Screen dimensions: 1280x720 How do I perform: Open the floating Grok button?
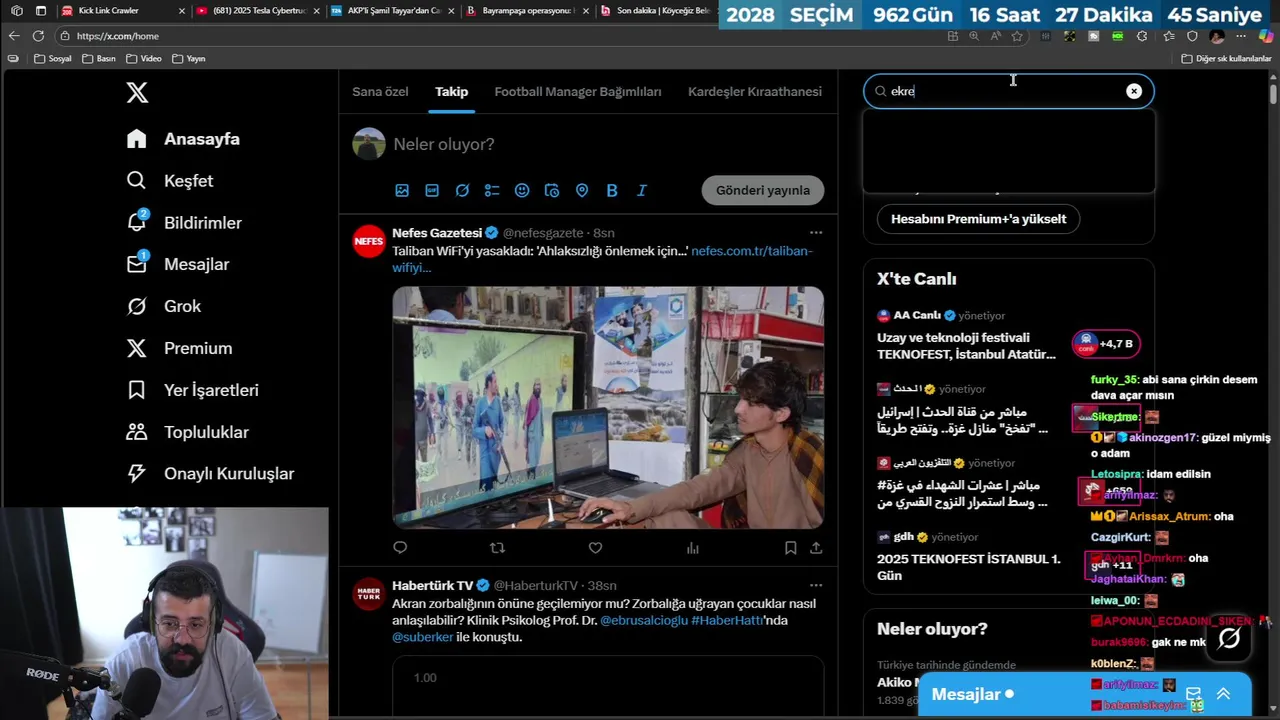point(1229,639)
